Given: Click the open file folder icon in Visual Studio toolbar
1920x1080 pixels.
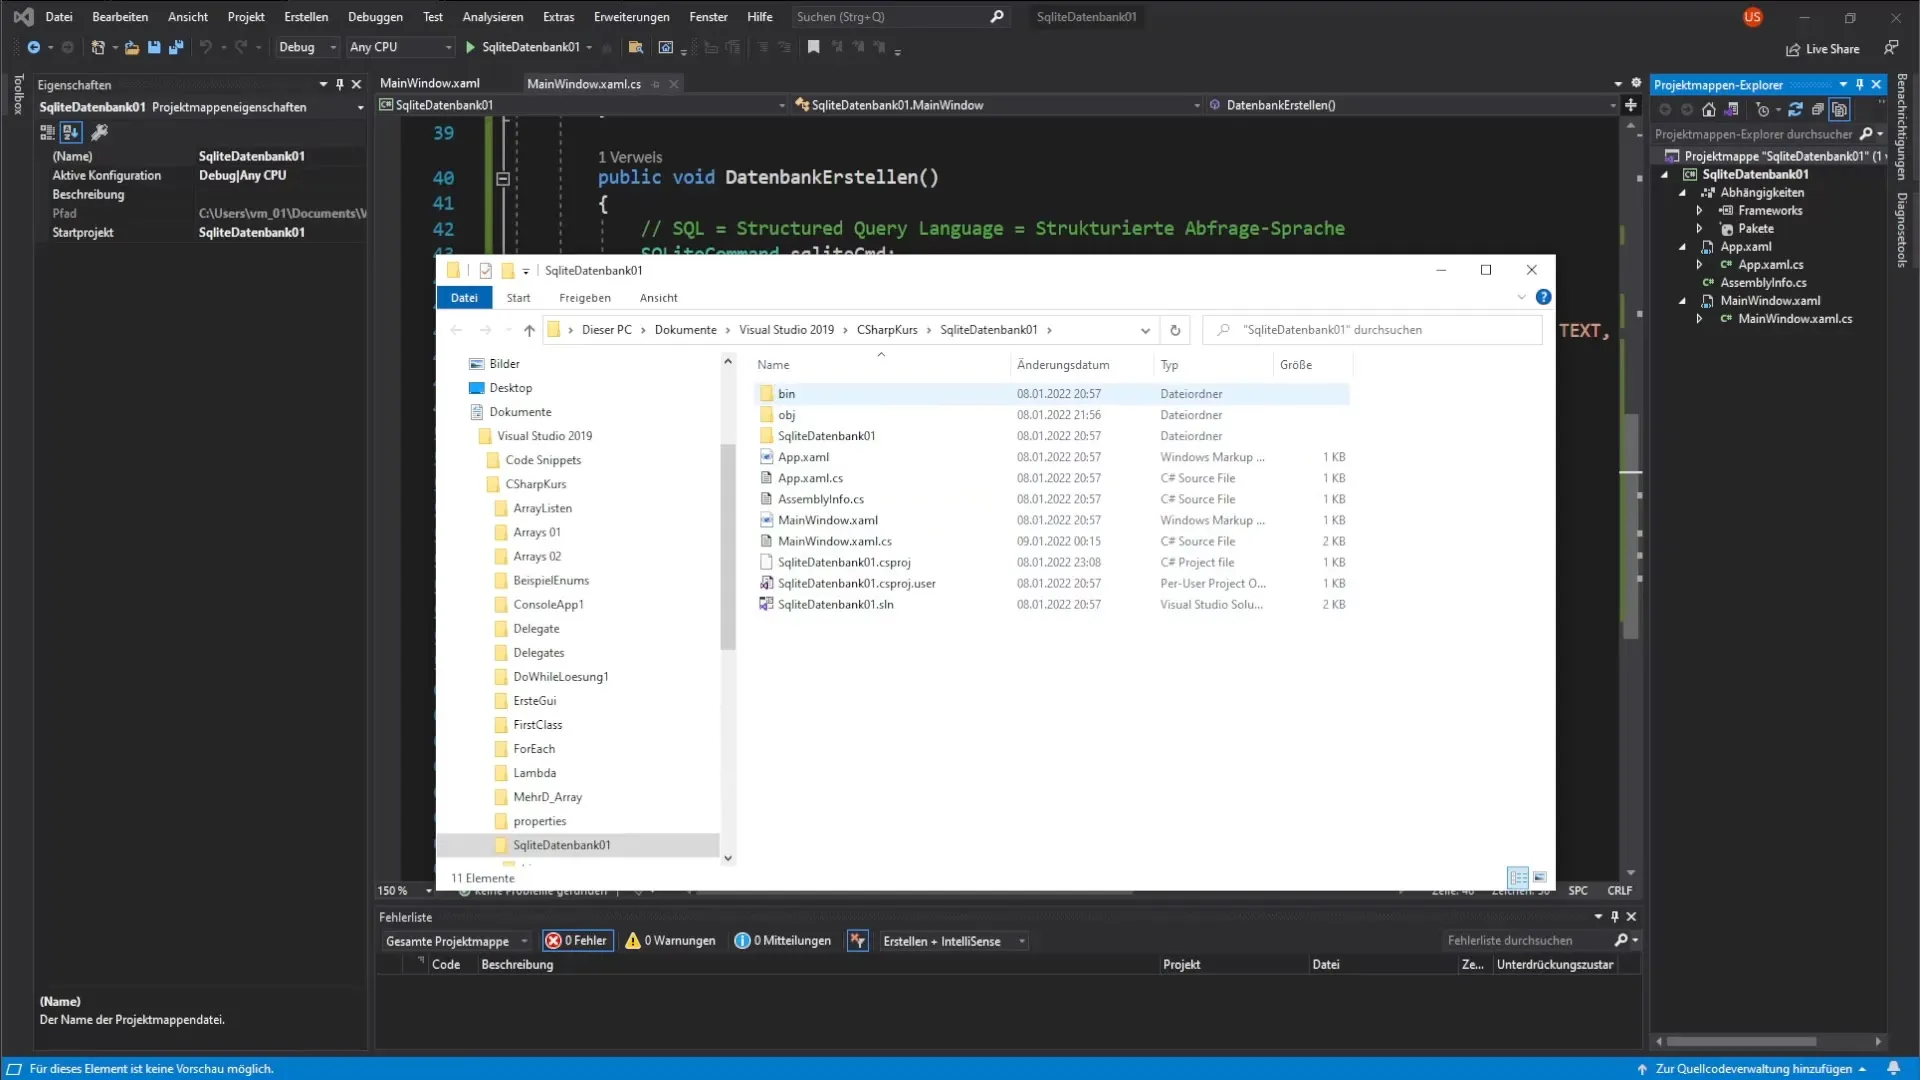Looking at the screenshot, I should click(131, 47).
